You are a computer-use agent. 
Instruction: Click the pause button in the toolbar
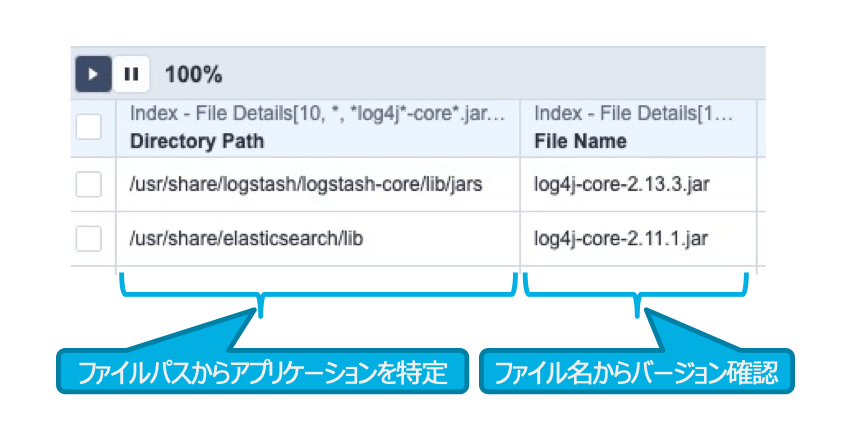click(131, 74)
